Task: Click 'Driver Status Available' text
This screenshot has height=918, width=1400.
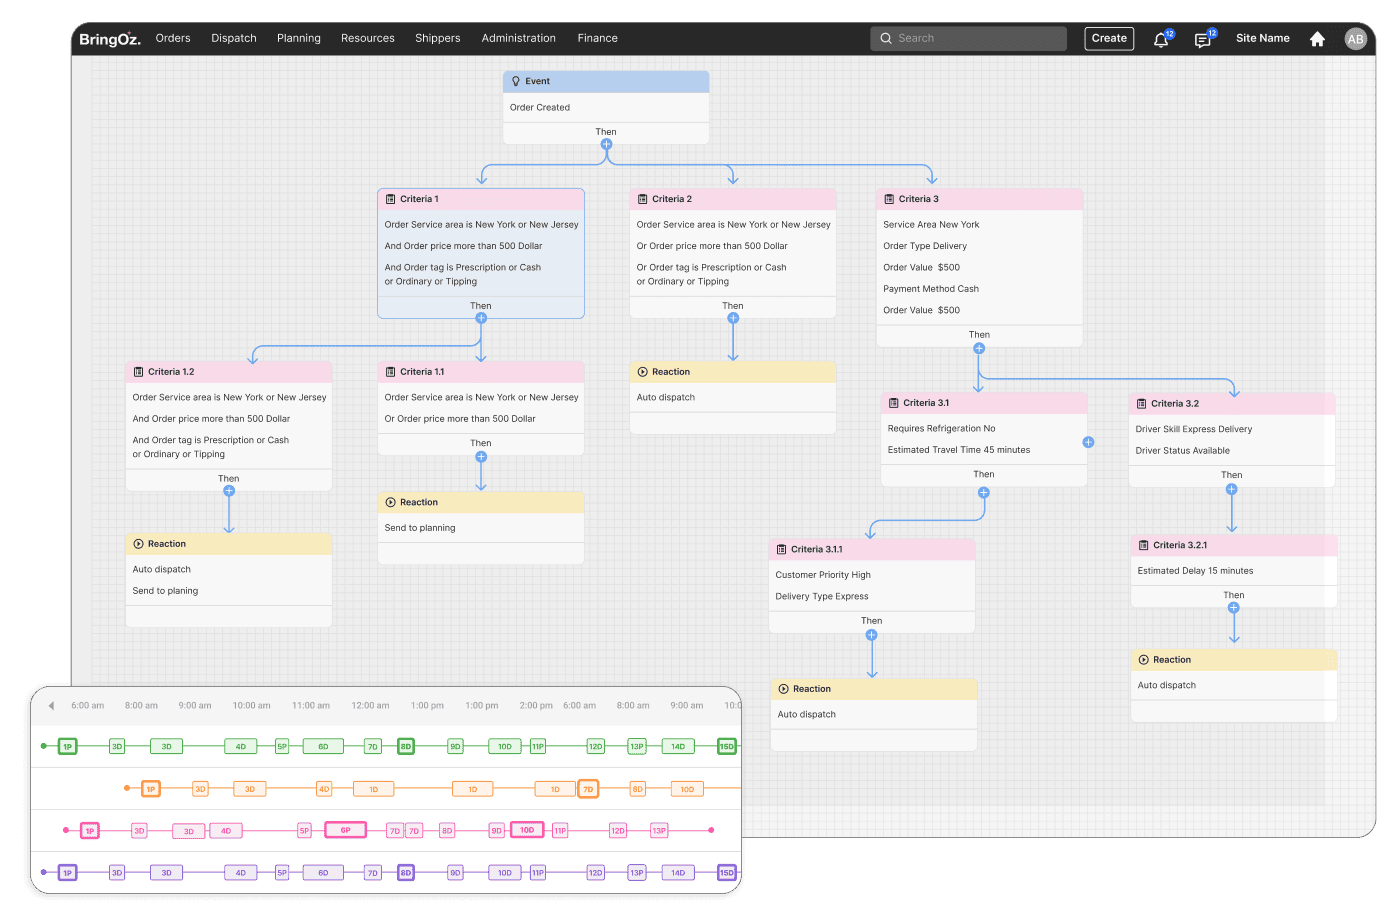Action: [x=1182, y=451]
